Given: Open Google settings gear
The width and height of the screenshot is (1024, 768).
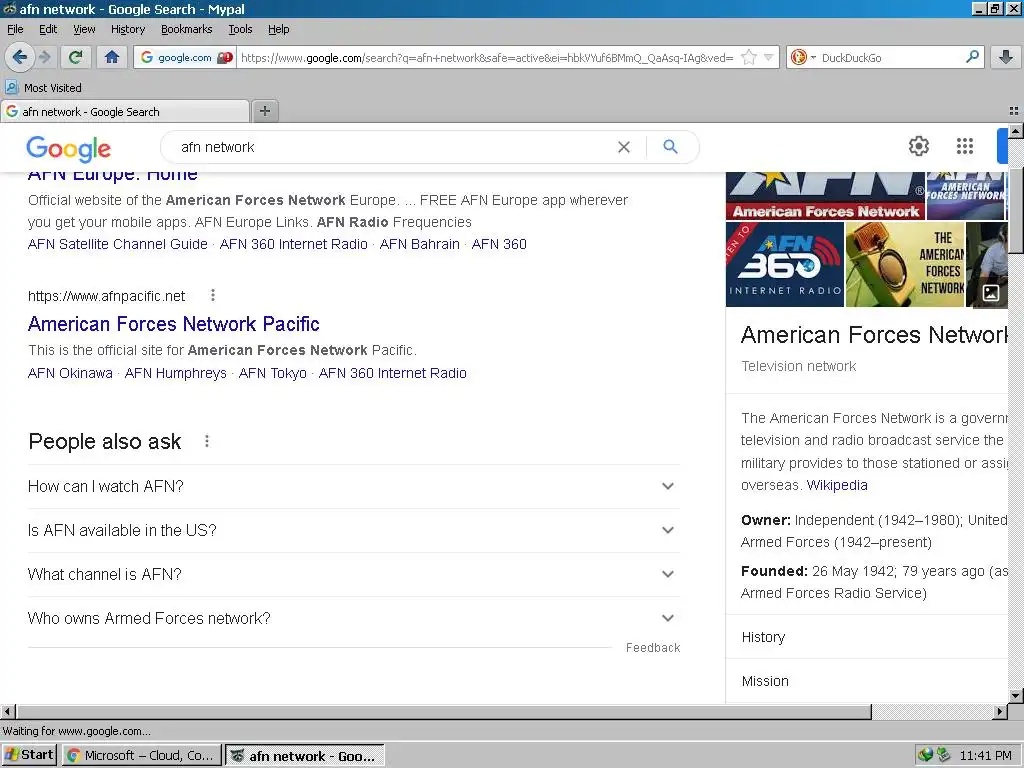Looking at the screenshot, I should click(919, 146).
